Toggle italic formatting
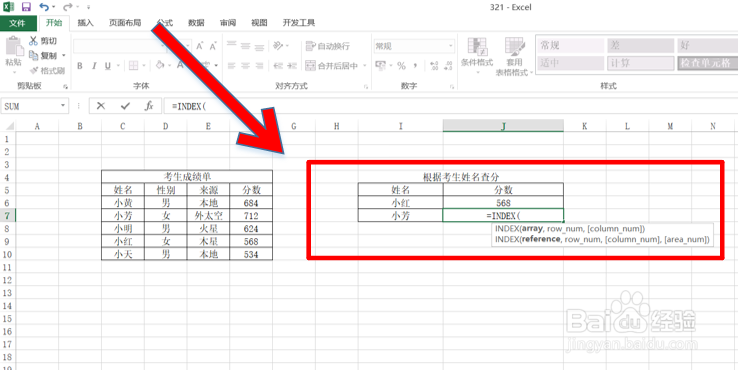738x370 pixels. click(94, 66)
